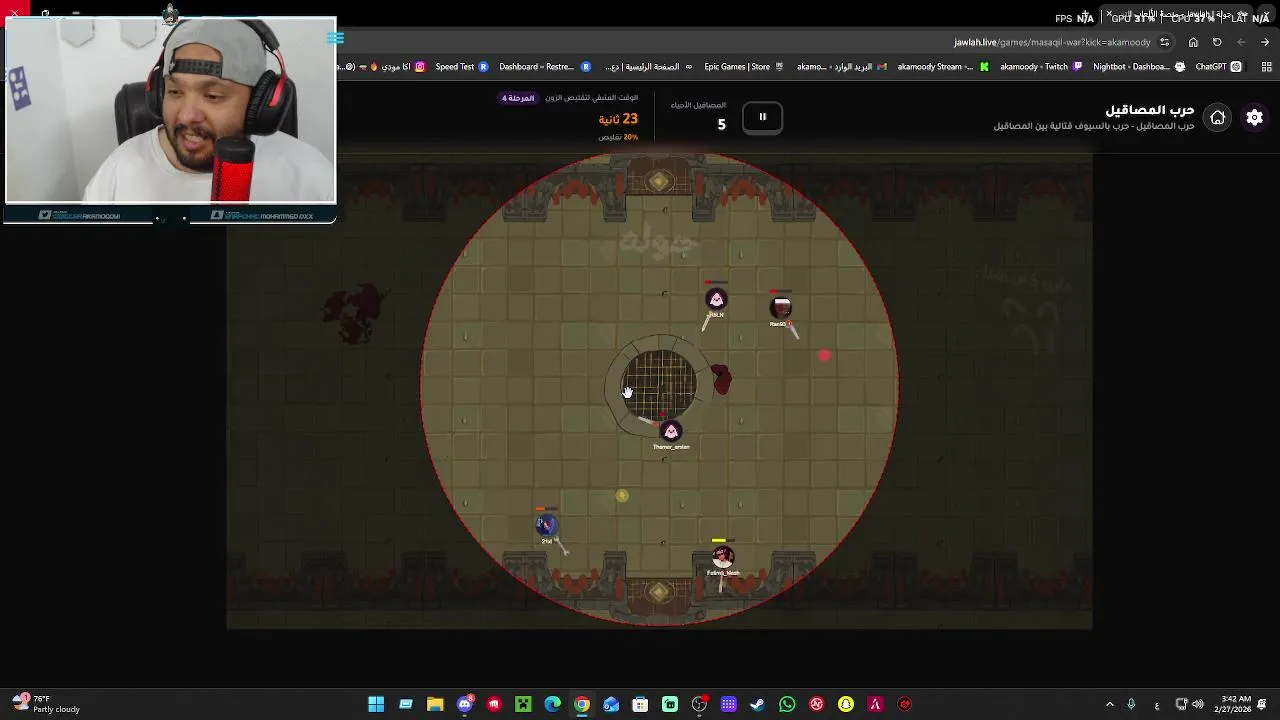Open WhatsApp from the taskbar
The image size is (1280, 720).
[x=787, y=704]
